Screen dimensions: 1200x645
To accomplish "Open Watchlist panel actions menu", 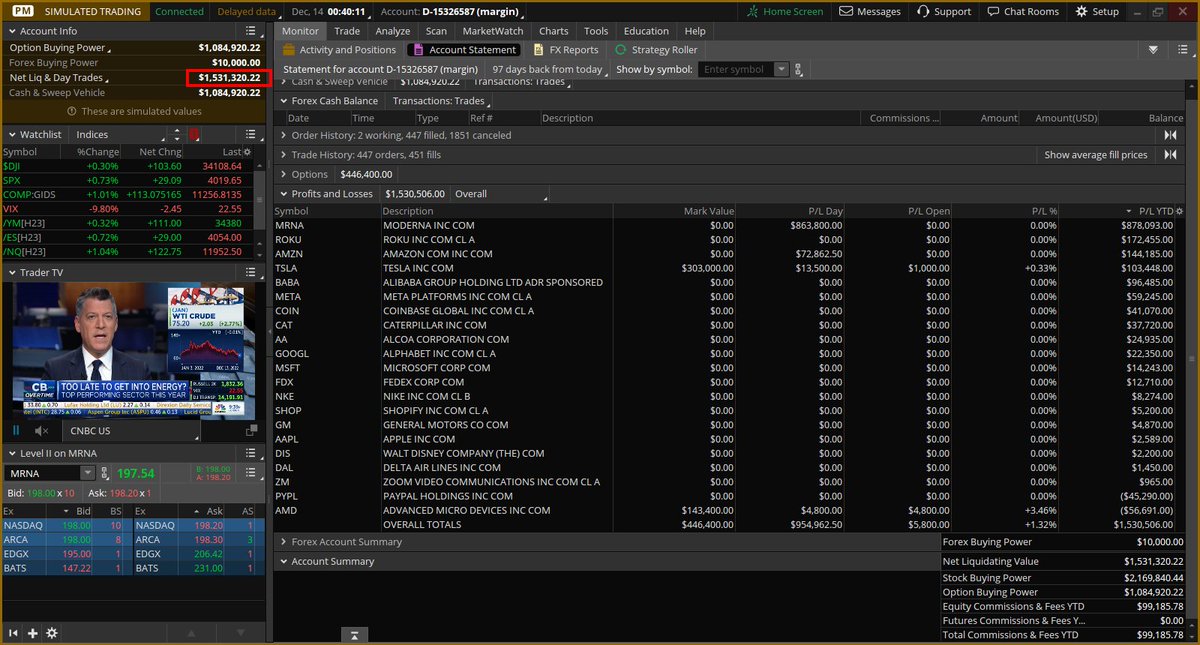I will (251, 134).
